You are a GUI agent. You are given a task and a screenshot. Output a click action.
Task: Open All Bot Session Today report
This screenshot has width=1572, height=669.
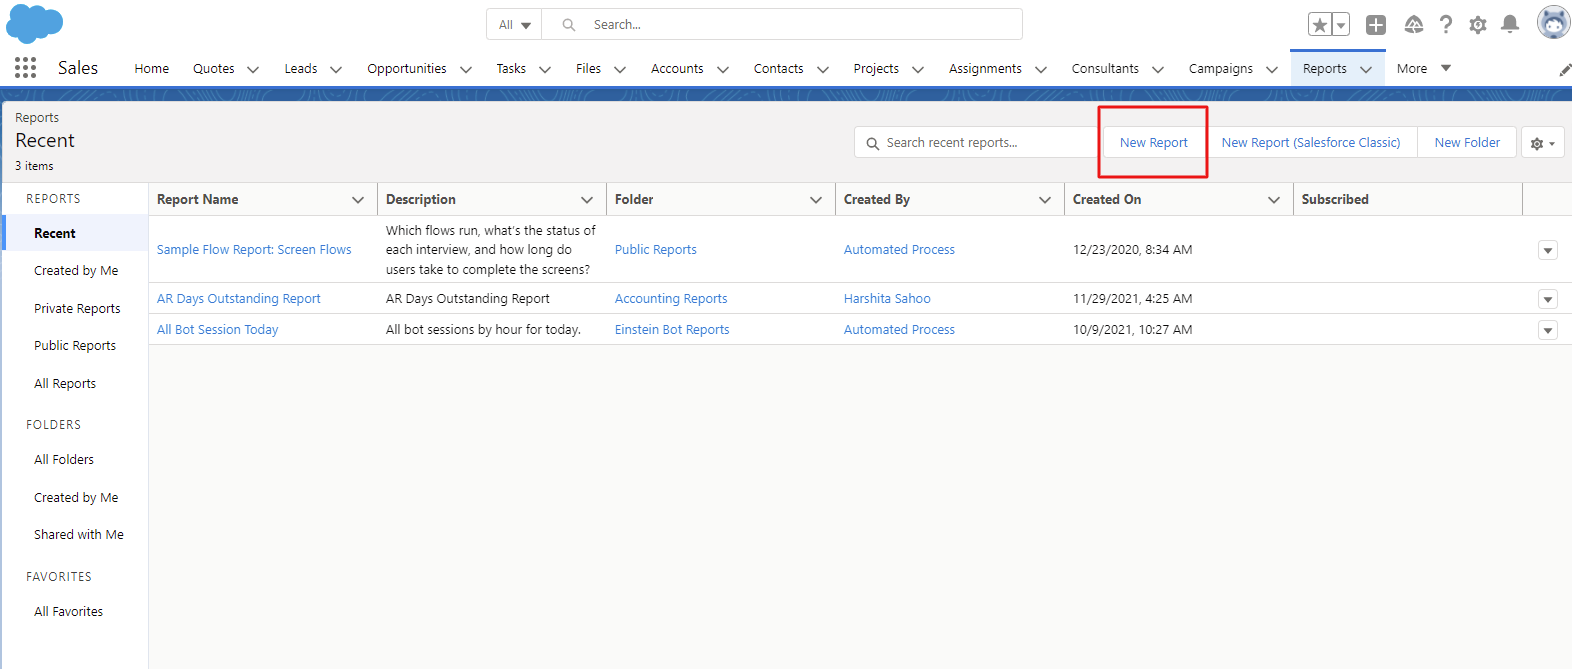pos(218,330)
